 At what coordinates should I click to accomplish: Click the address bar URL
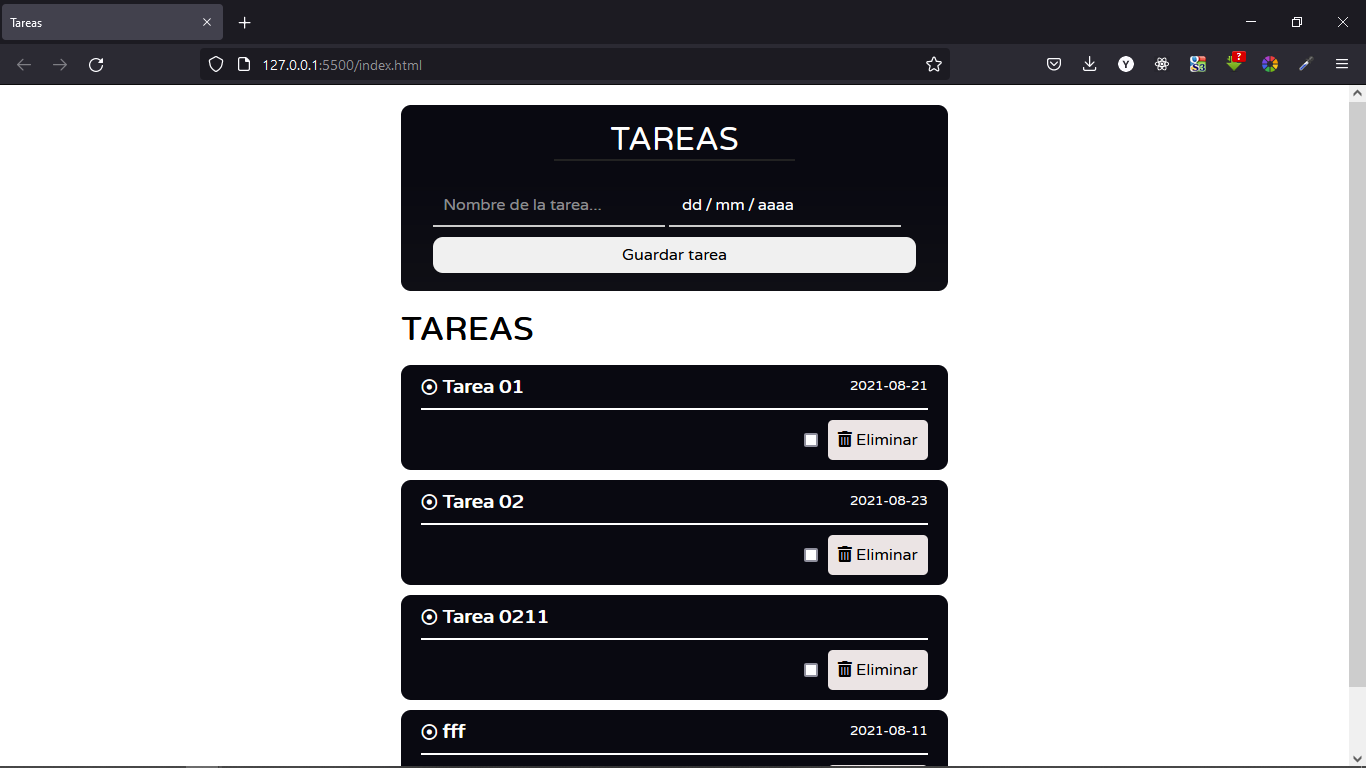pos(342,65)
